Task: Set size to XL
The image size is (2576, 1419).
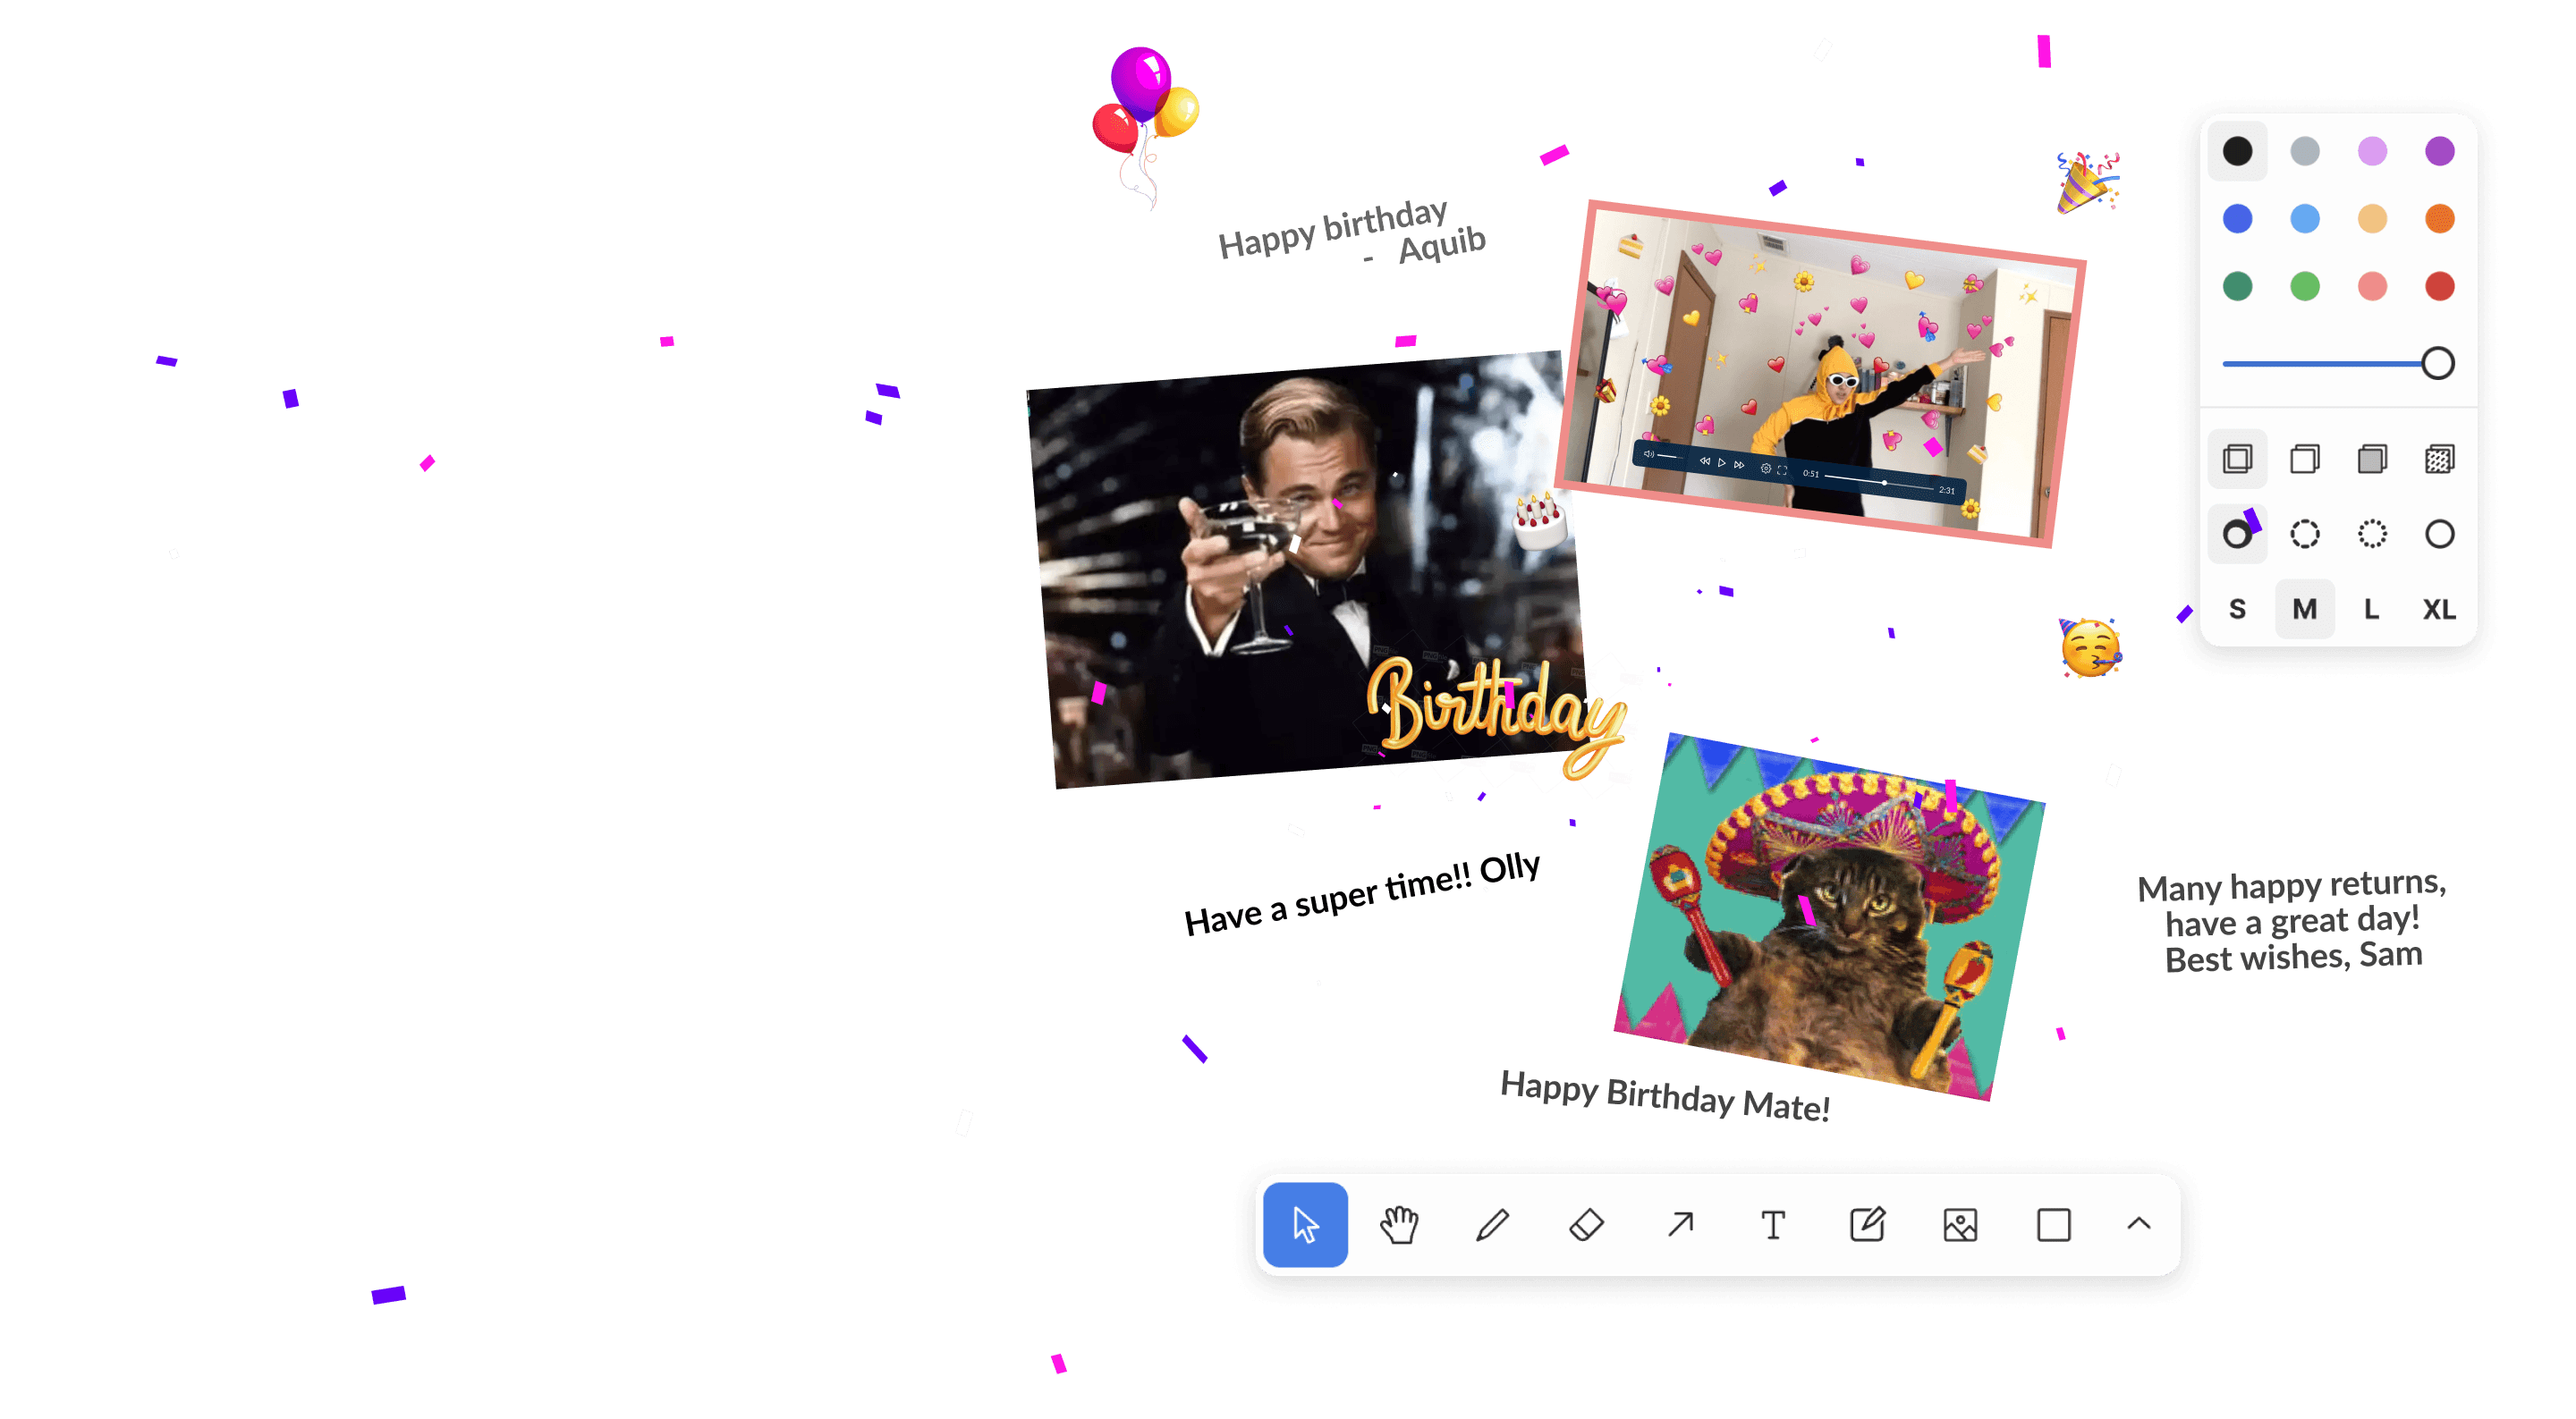Action: (x=2439, y=609)
